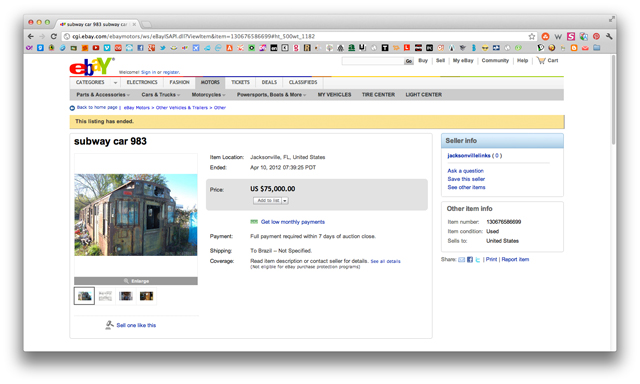The height and width of the screenshot is (384, 640).
Task: Open Powersports, Boats & More dropdown
Action: coord(271,95)
